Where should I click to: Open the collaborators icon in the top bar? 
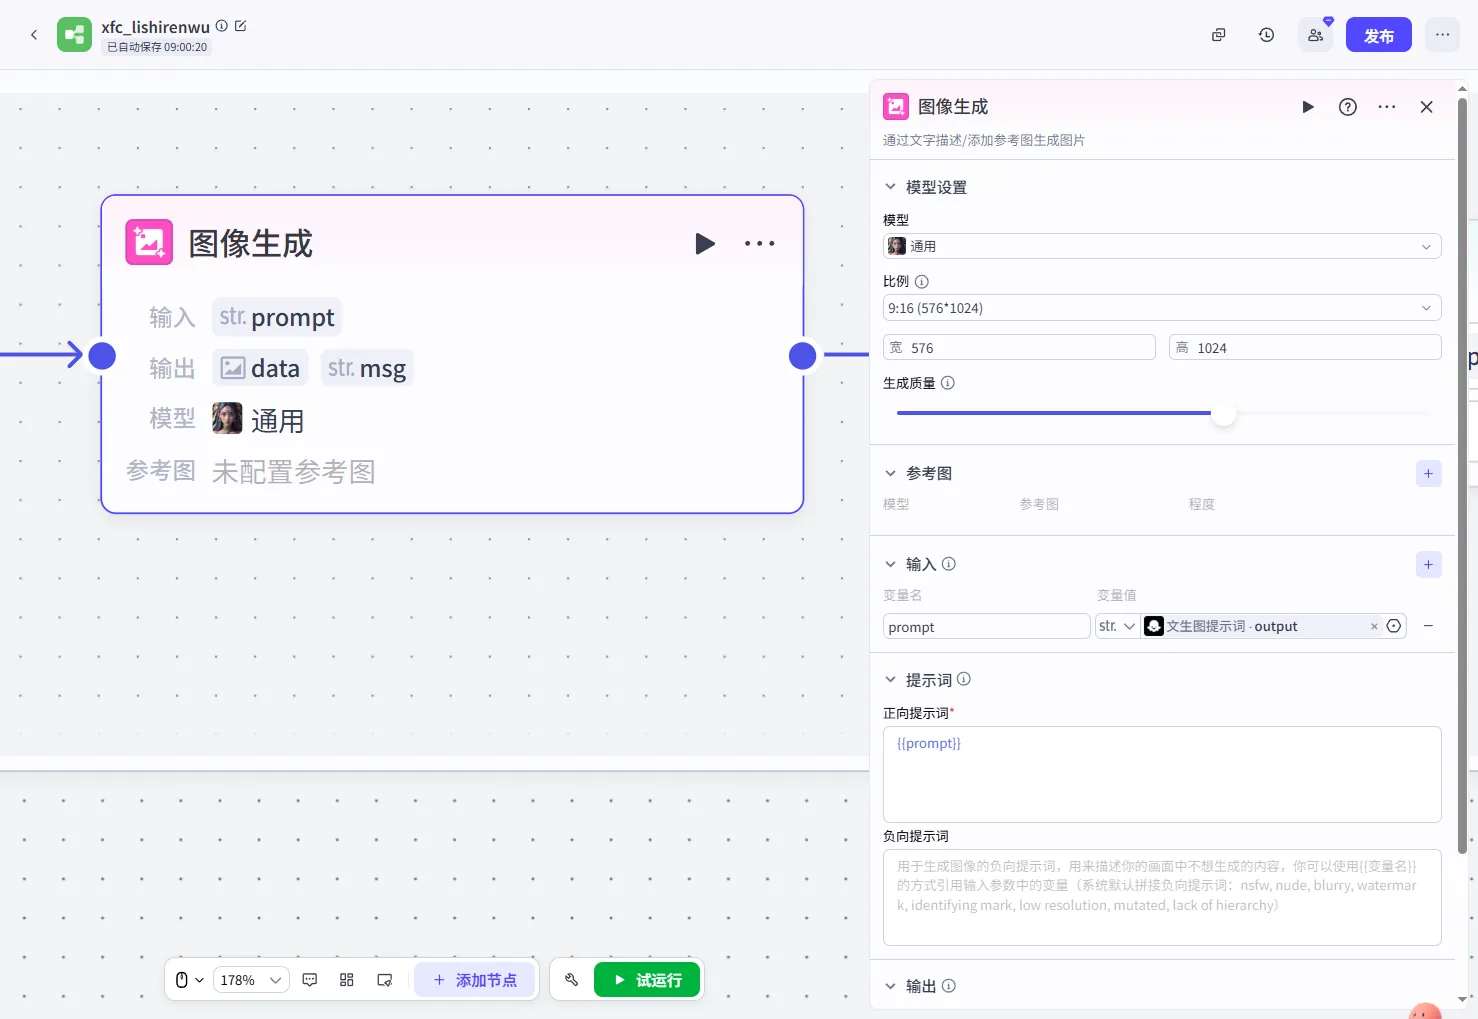tap(1315, 35)
